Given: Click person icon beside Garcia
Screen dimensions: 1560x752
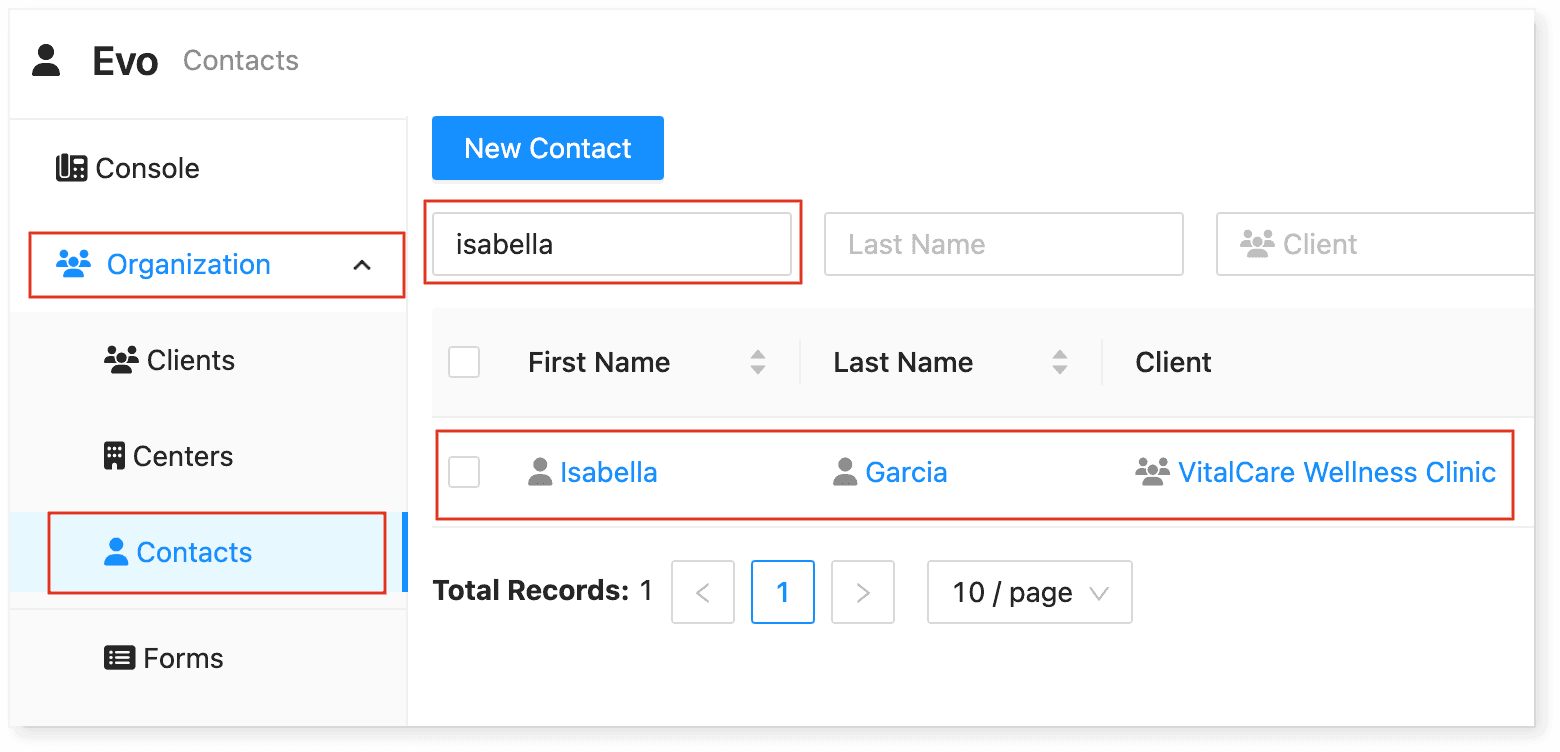Looking at the screenshot, I should pos(845,472).
